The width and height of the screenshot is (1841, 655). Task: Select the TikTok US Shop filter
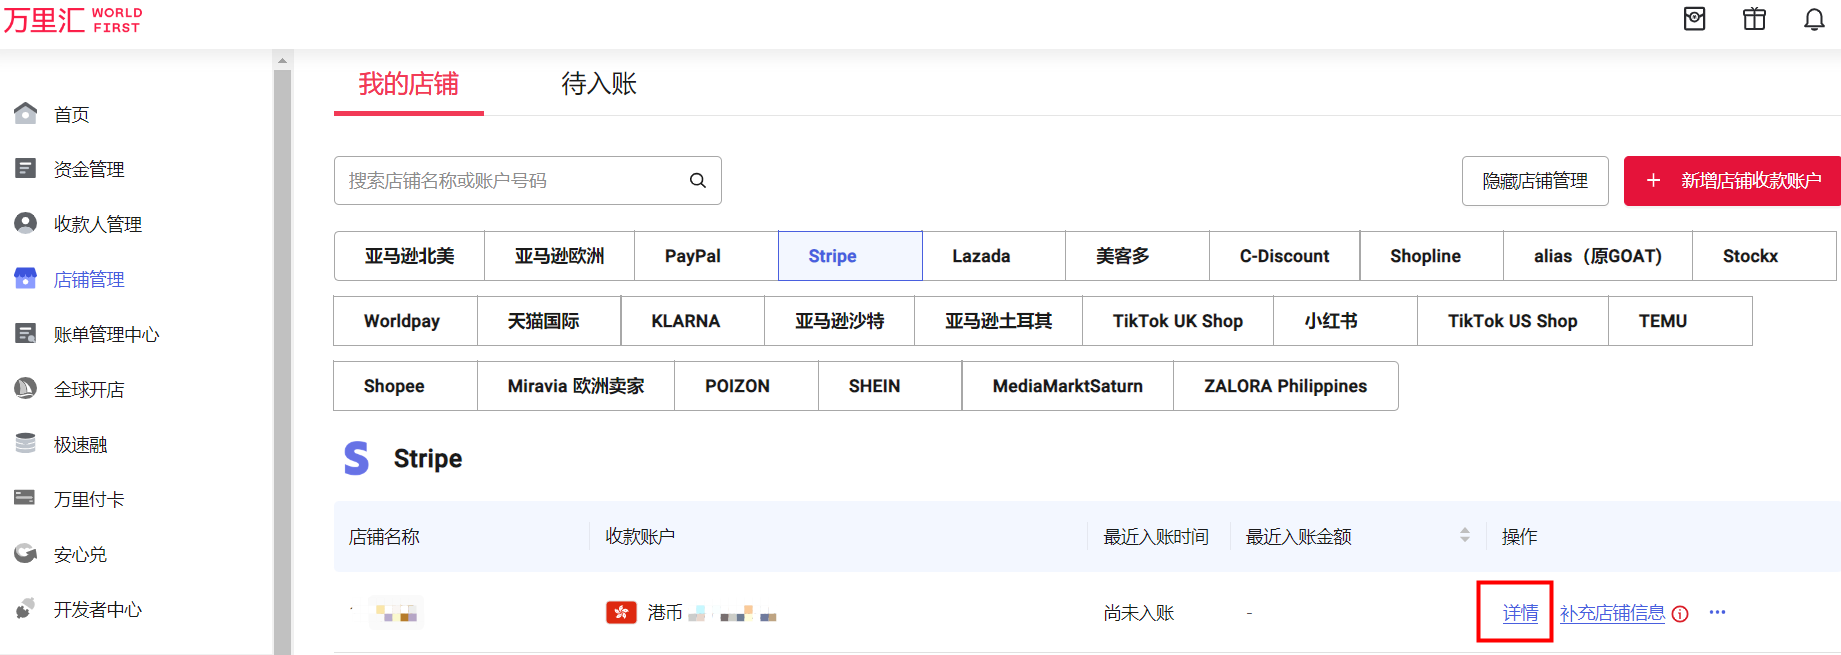coord(1512,321)
